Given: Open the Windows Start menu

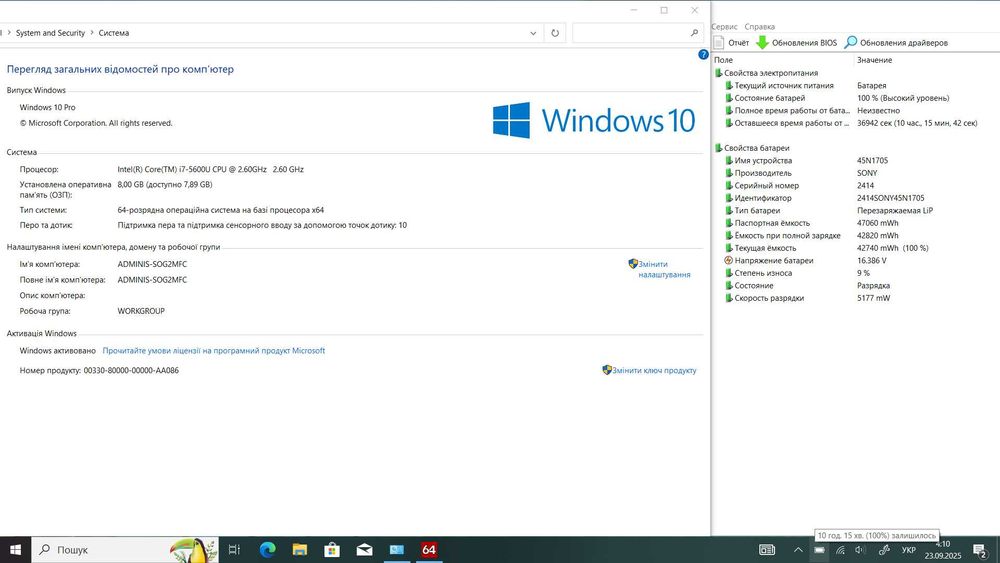Looking at the screenshot, I should 15,550.
